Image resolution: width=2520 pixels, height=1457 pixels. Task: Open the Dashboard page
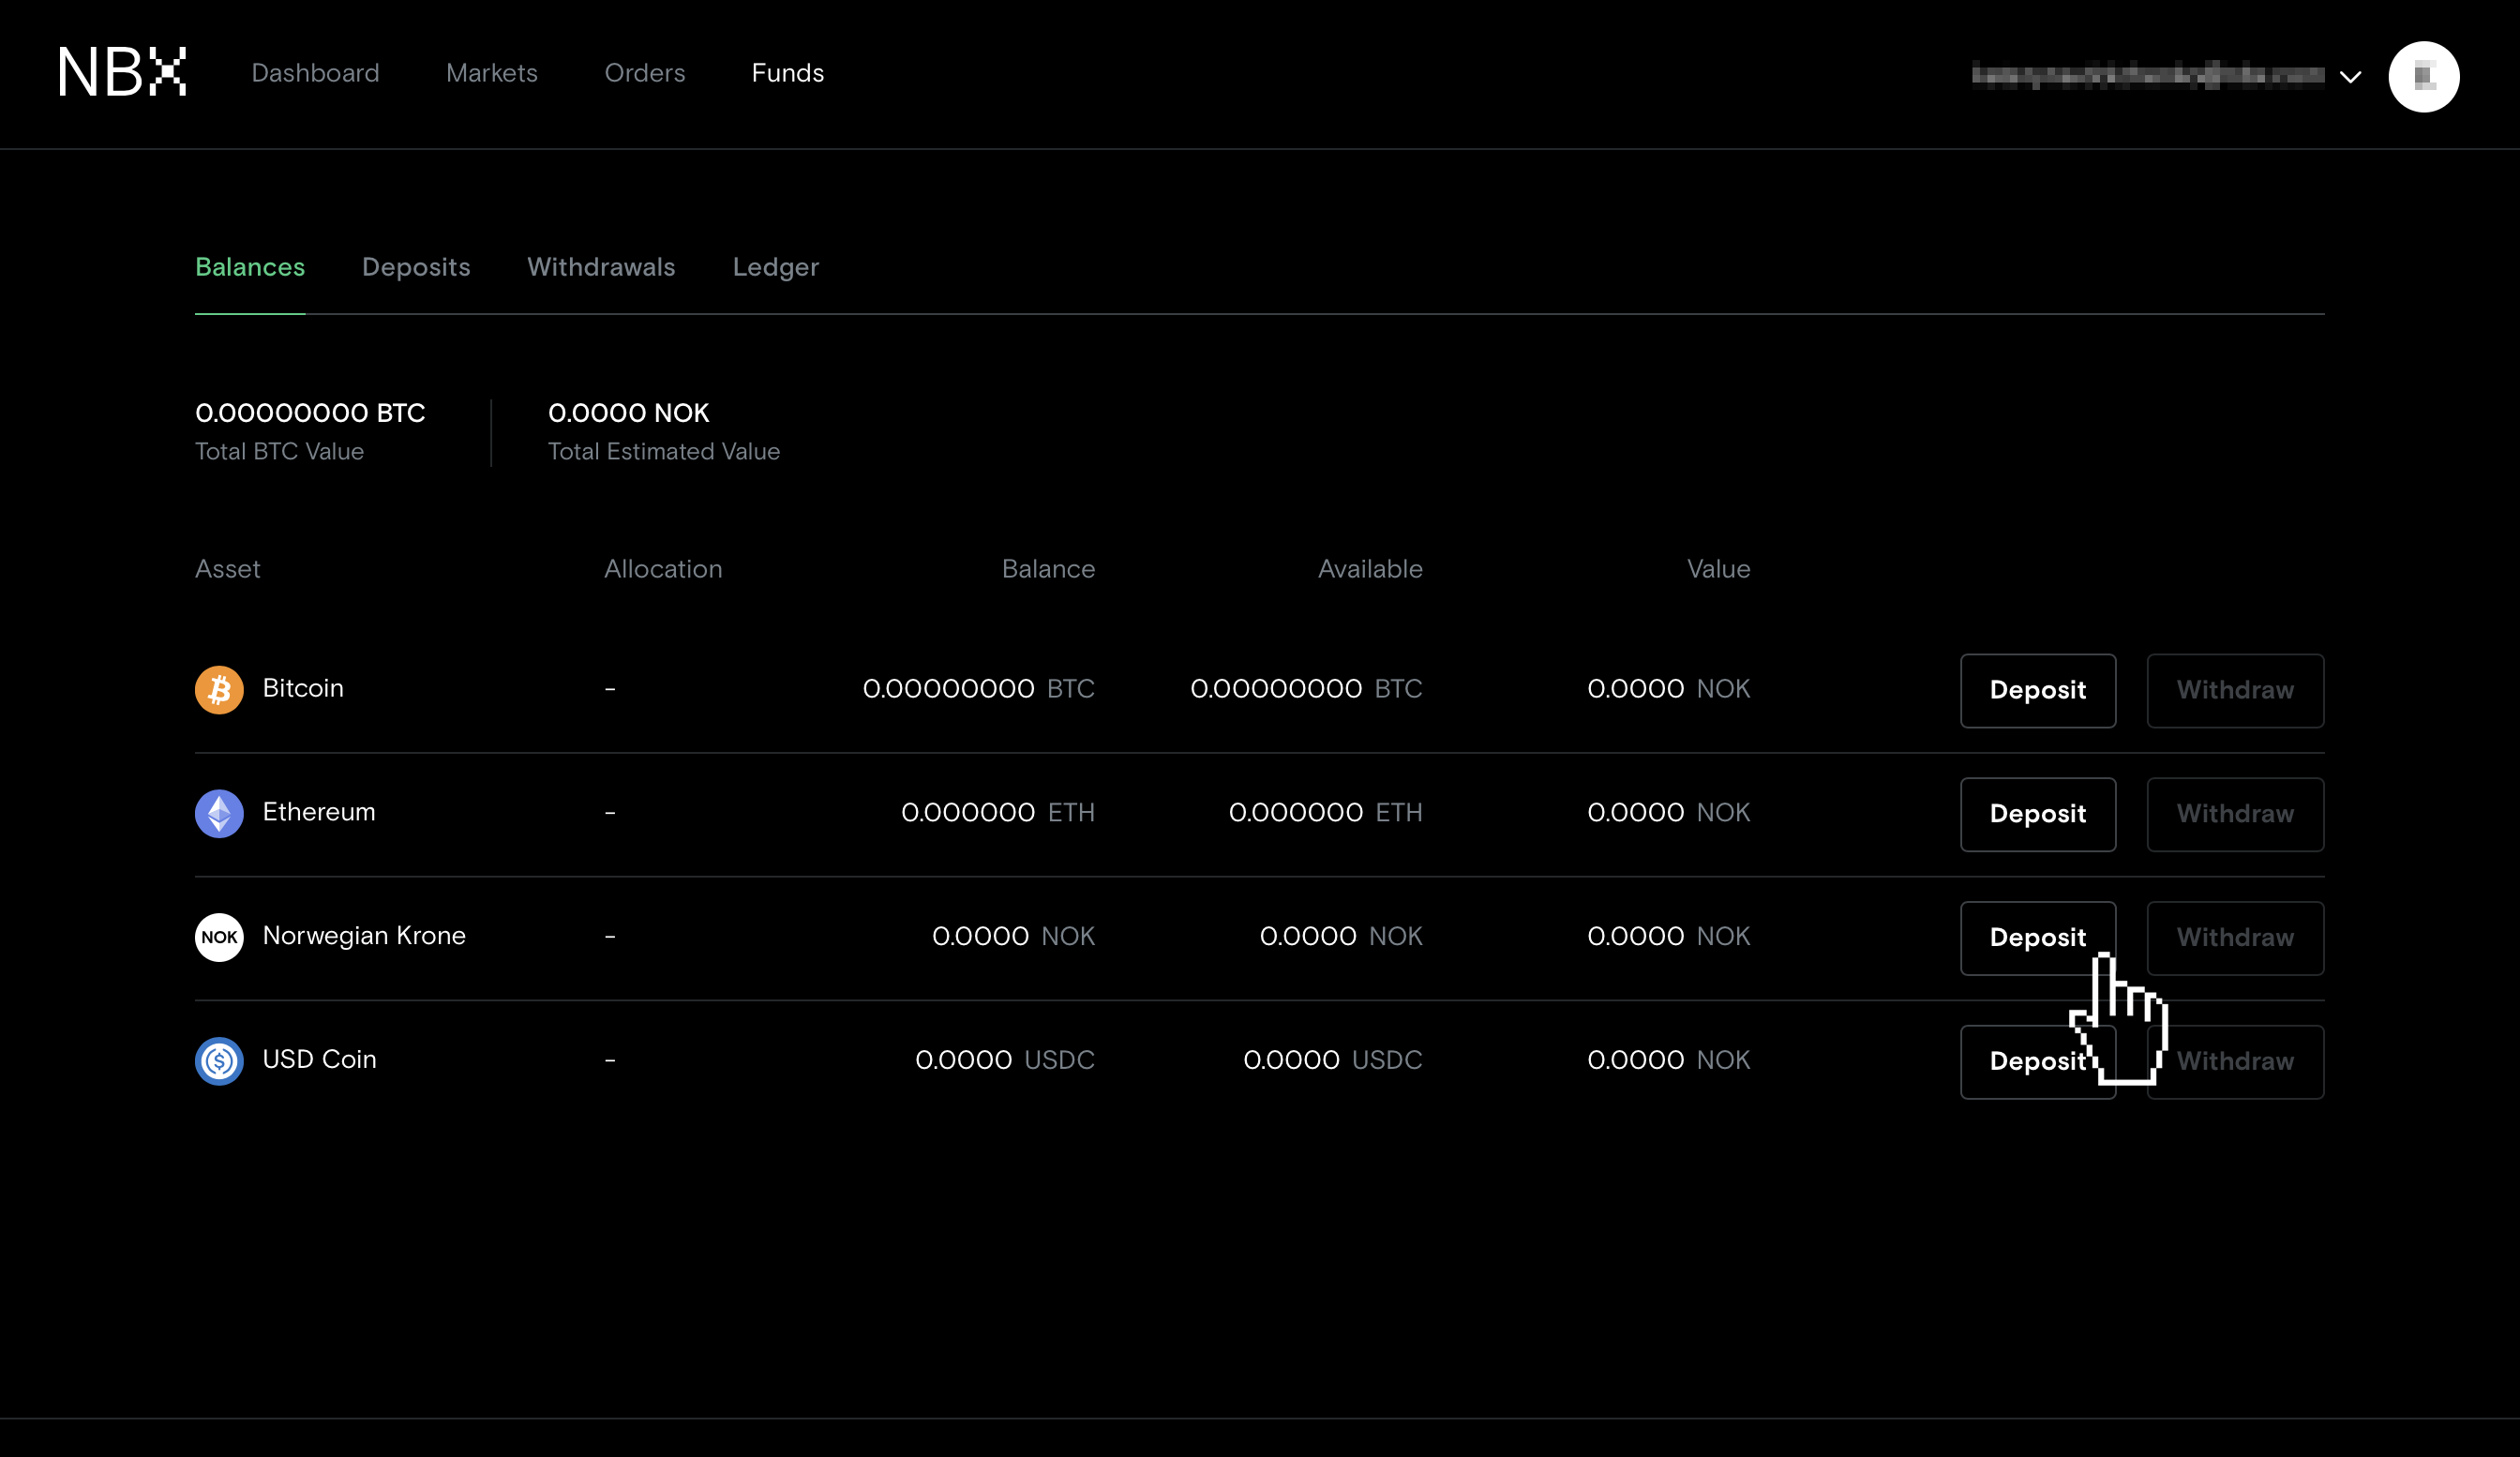pyautogui.click(x=315, y=73)
